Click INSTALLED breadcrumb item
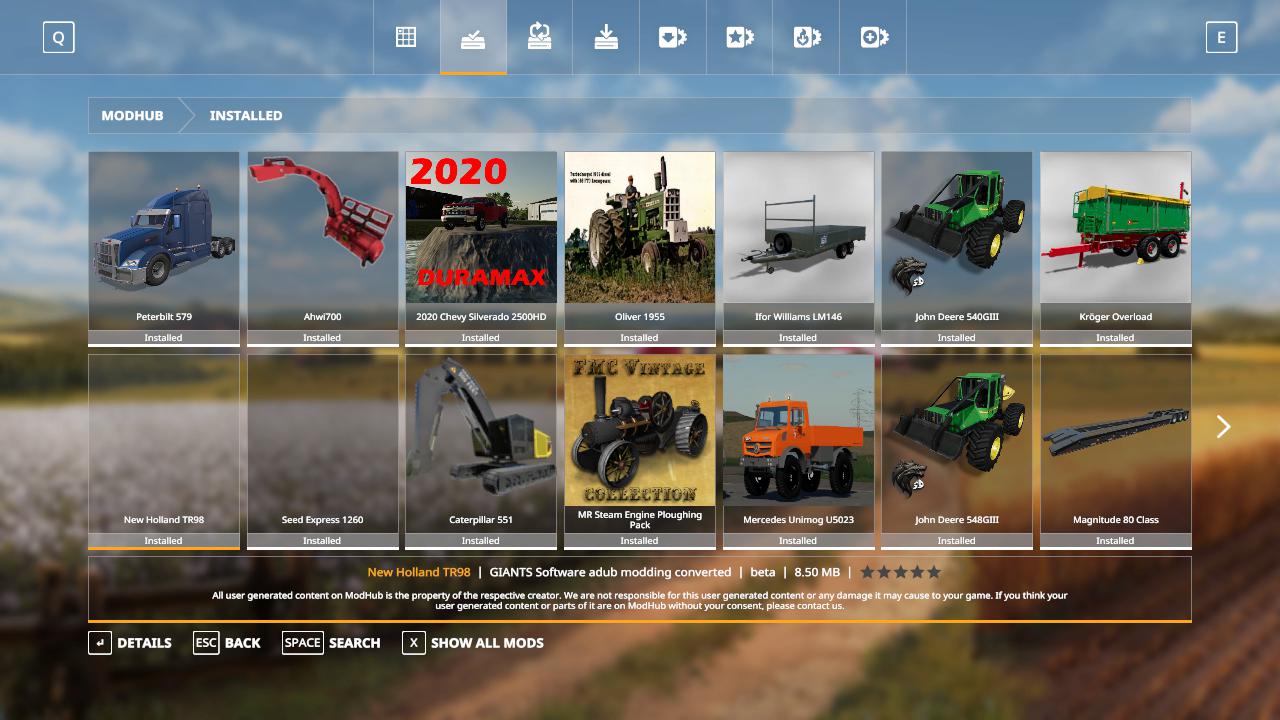The height and width of the screenshot is (720, 1280). (246, 116)
